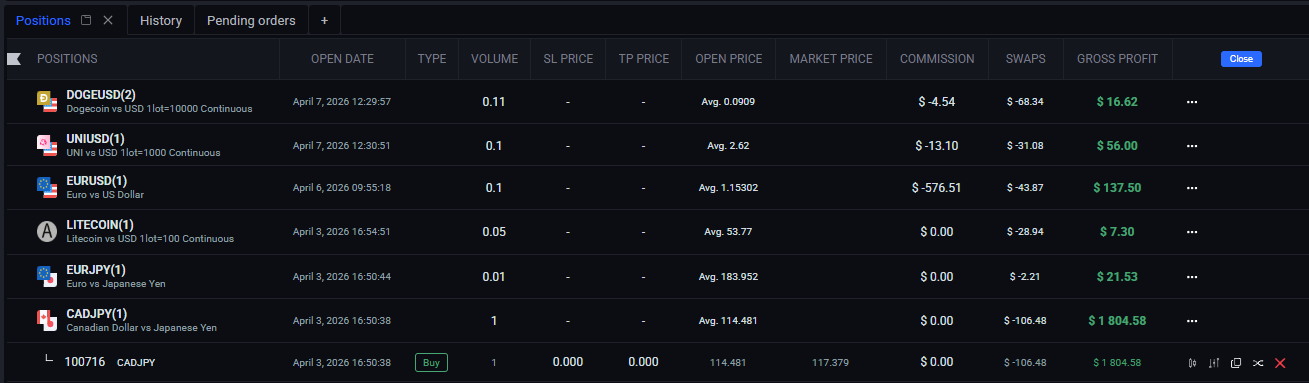Image resolution: width=1309 pixels, height=383 pixels.
Task: Collapse the CADJPY(1) position group
Action: tap(96, 314)
